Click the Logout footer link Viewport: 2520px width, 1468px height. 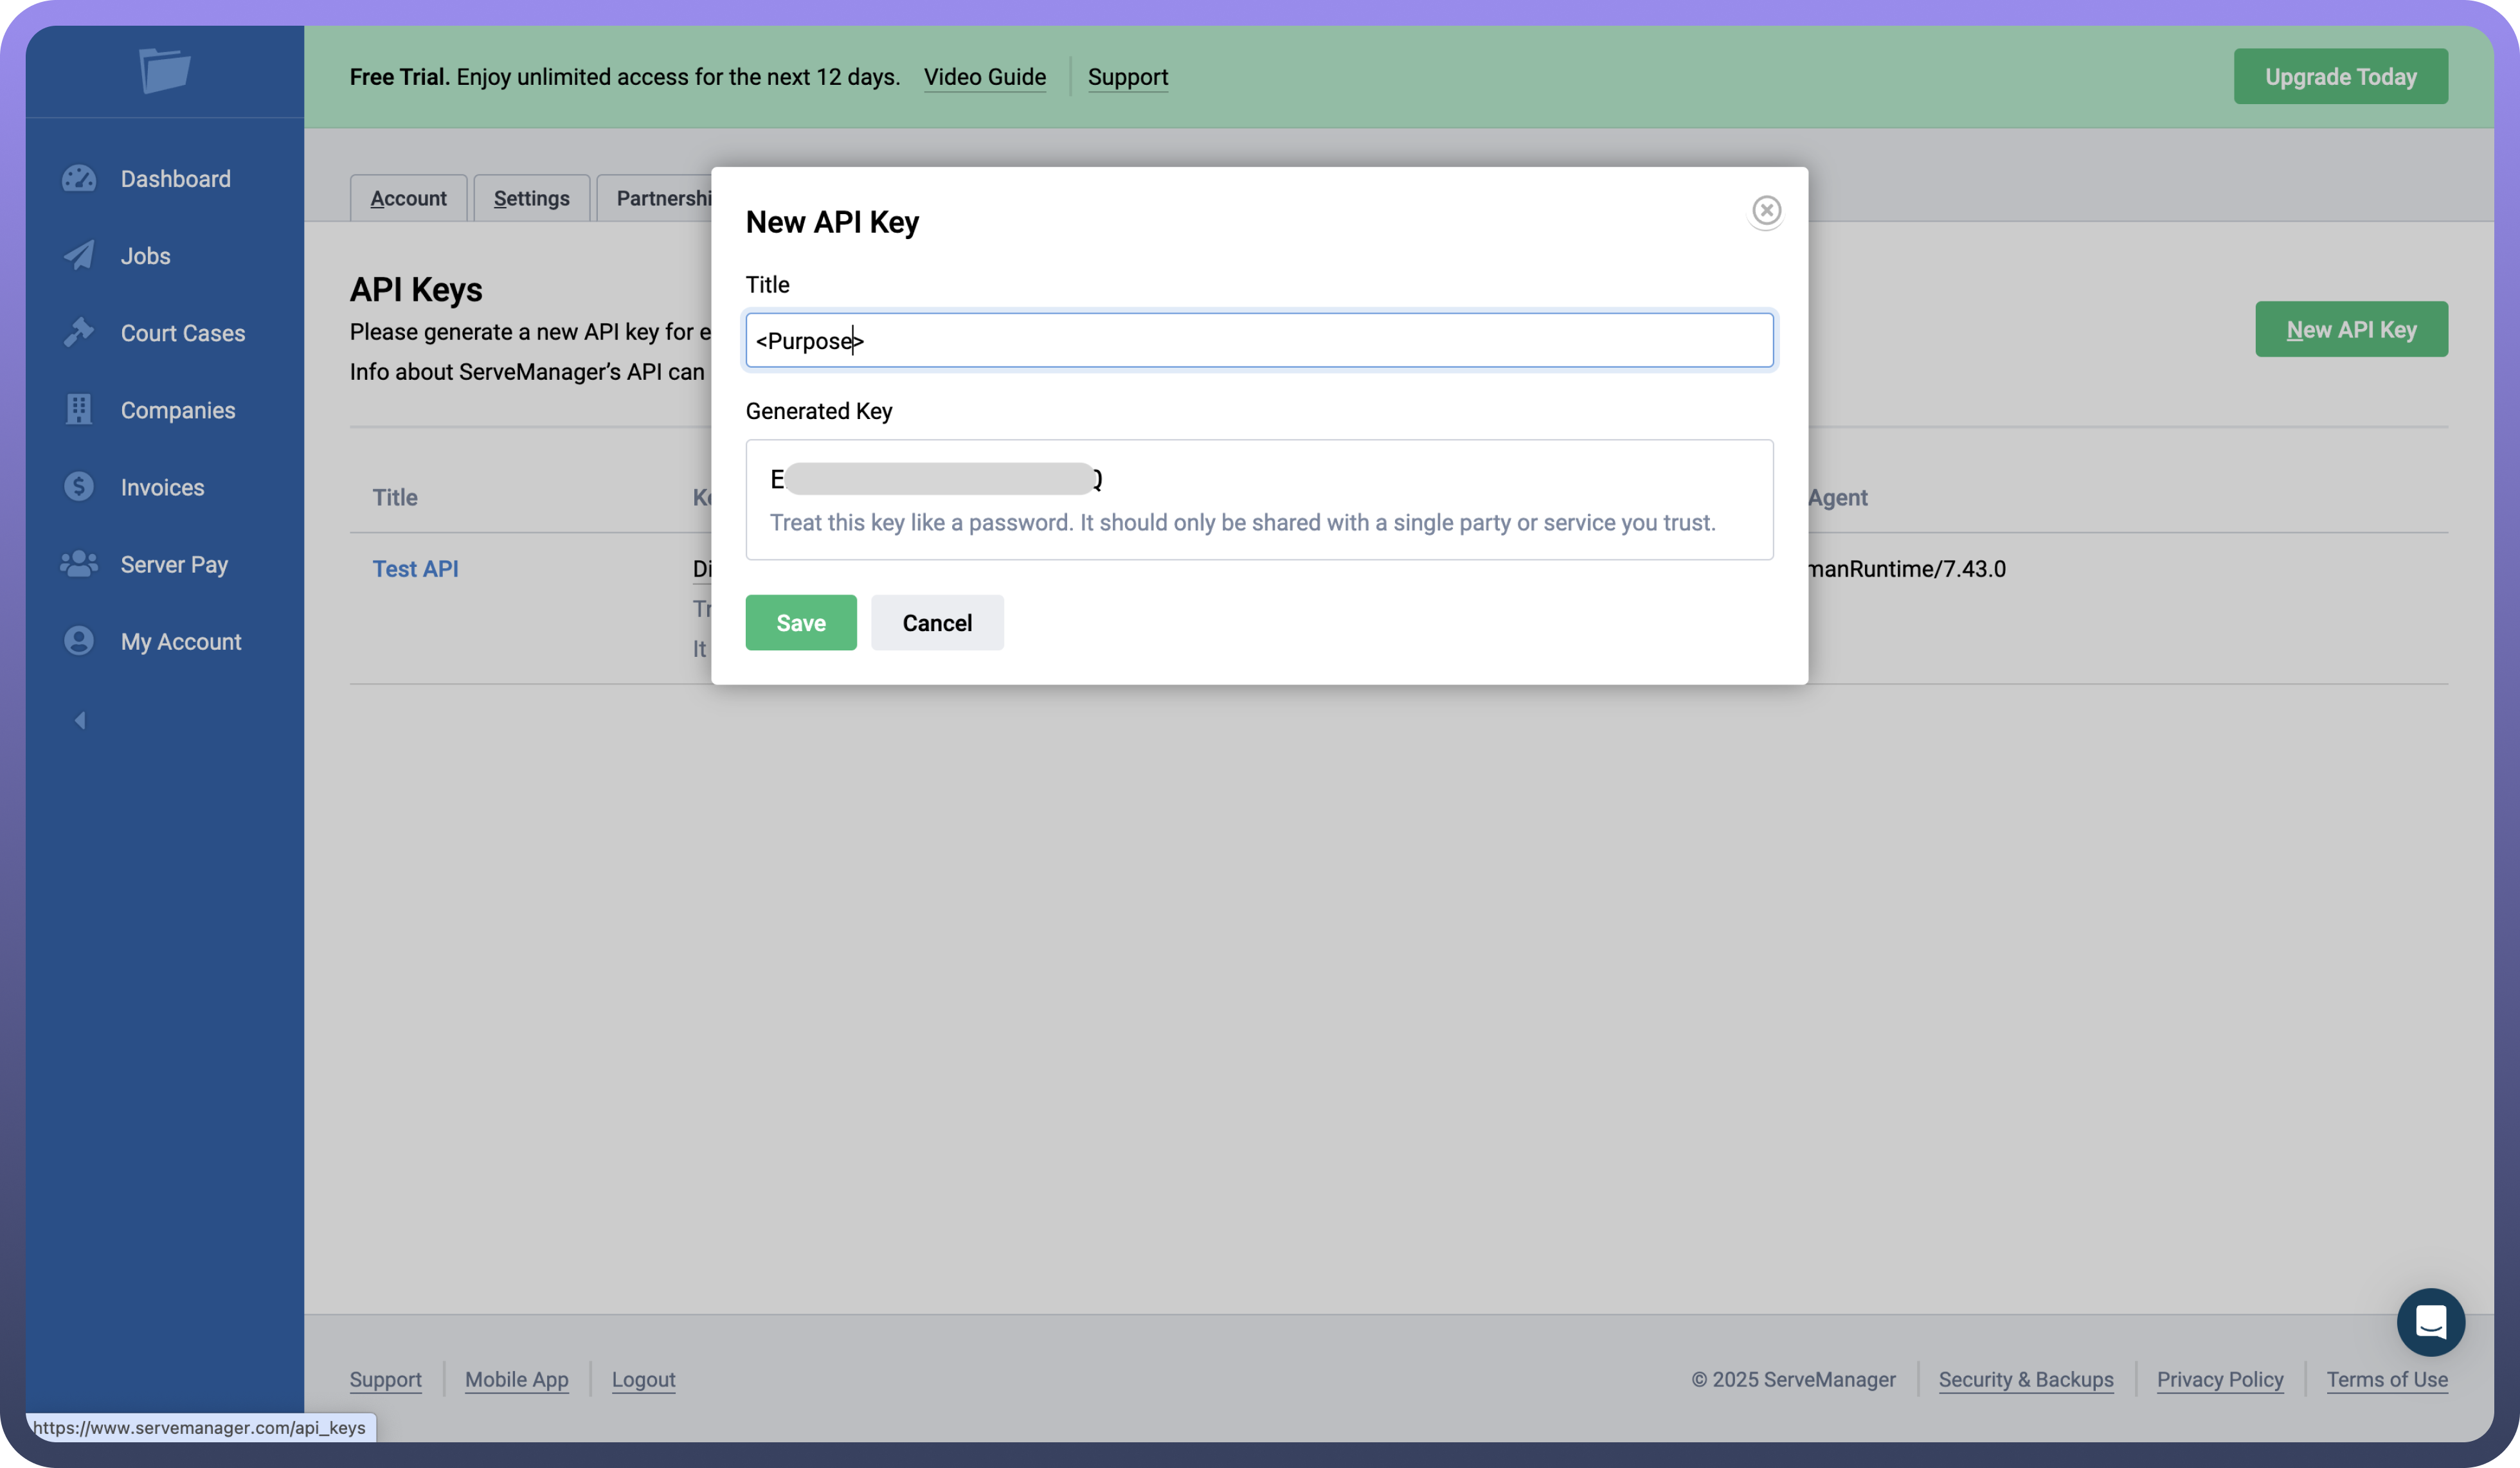[643, 1379]
